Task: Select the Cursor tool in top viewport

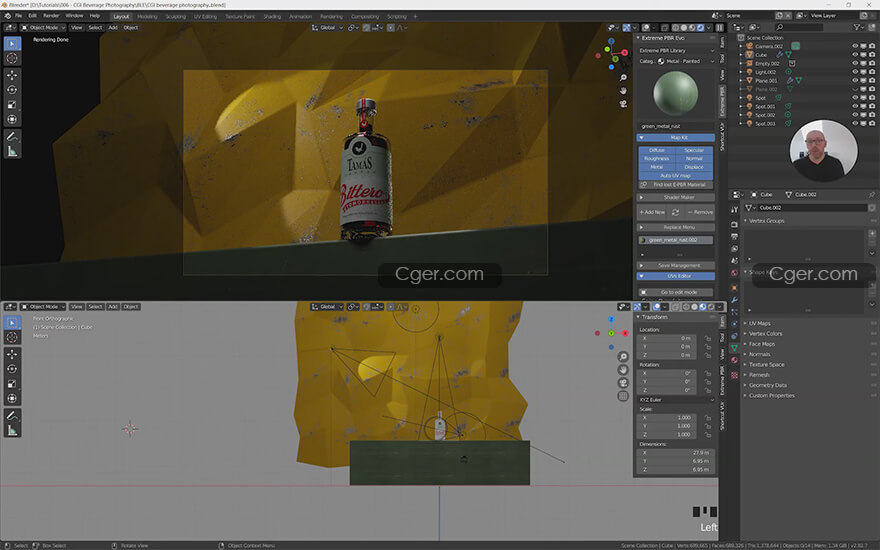Action: pos(12,58)
